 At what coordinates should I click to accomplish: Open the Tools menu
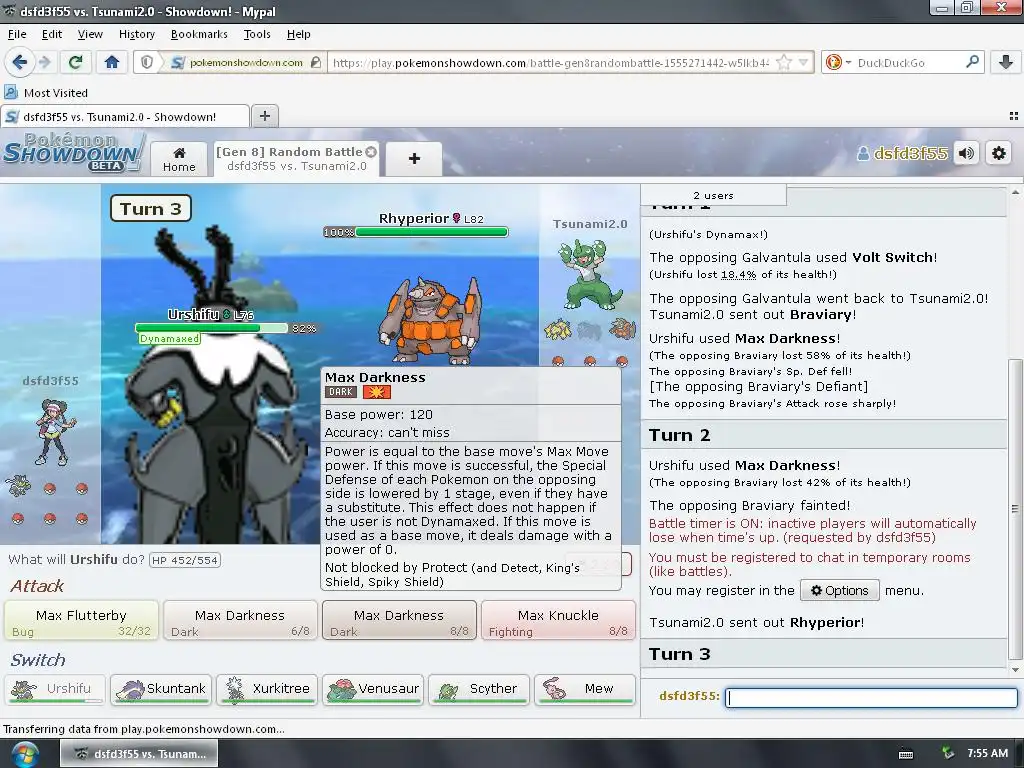tap(257, 34)
